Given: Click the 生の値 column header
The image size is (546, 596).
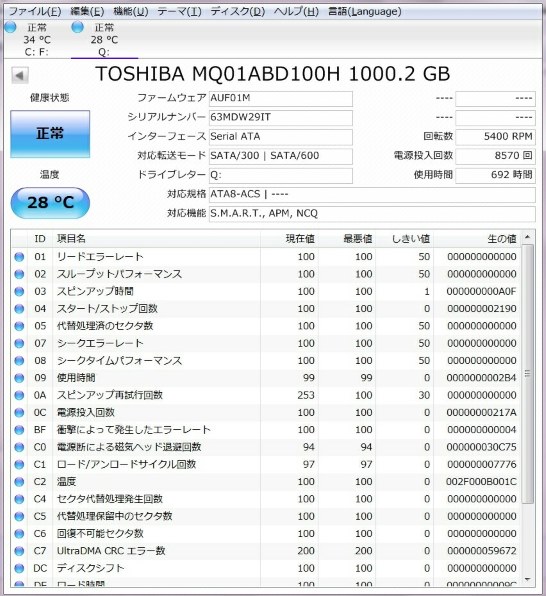Looking at the screenshot, I should pyautogui.click(x=477, y=239).
